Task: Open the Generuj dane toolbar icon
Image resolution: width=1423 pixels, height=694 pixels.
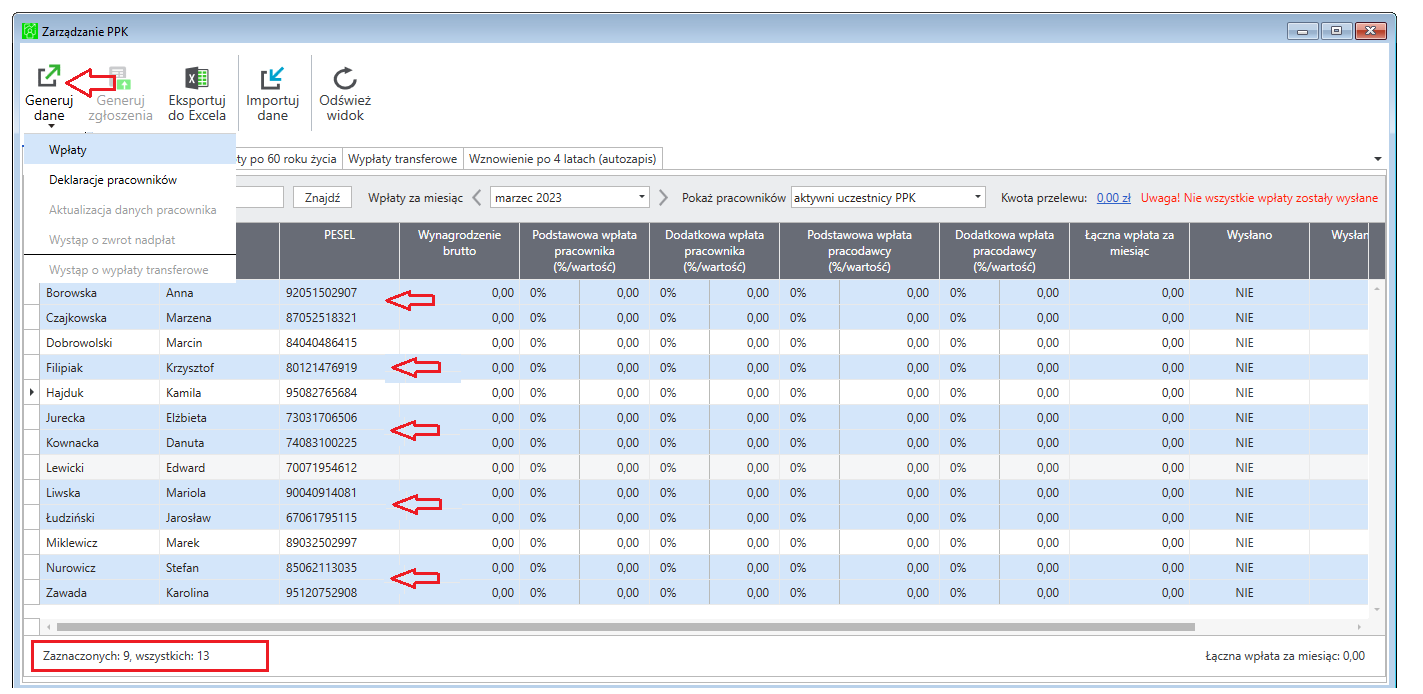Action: click(48, 77)
